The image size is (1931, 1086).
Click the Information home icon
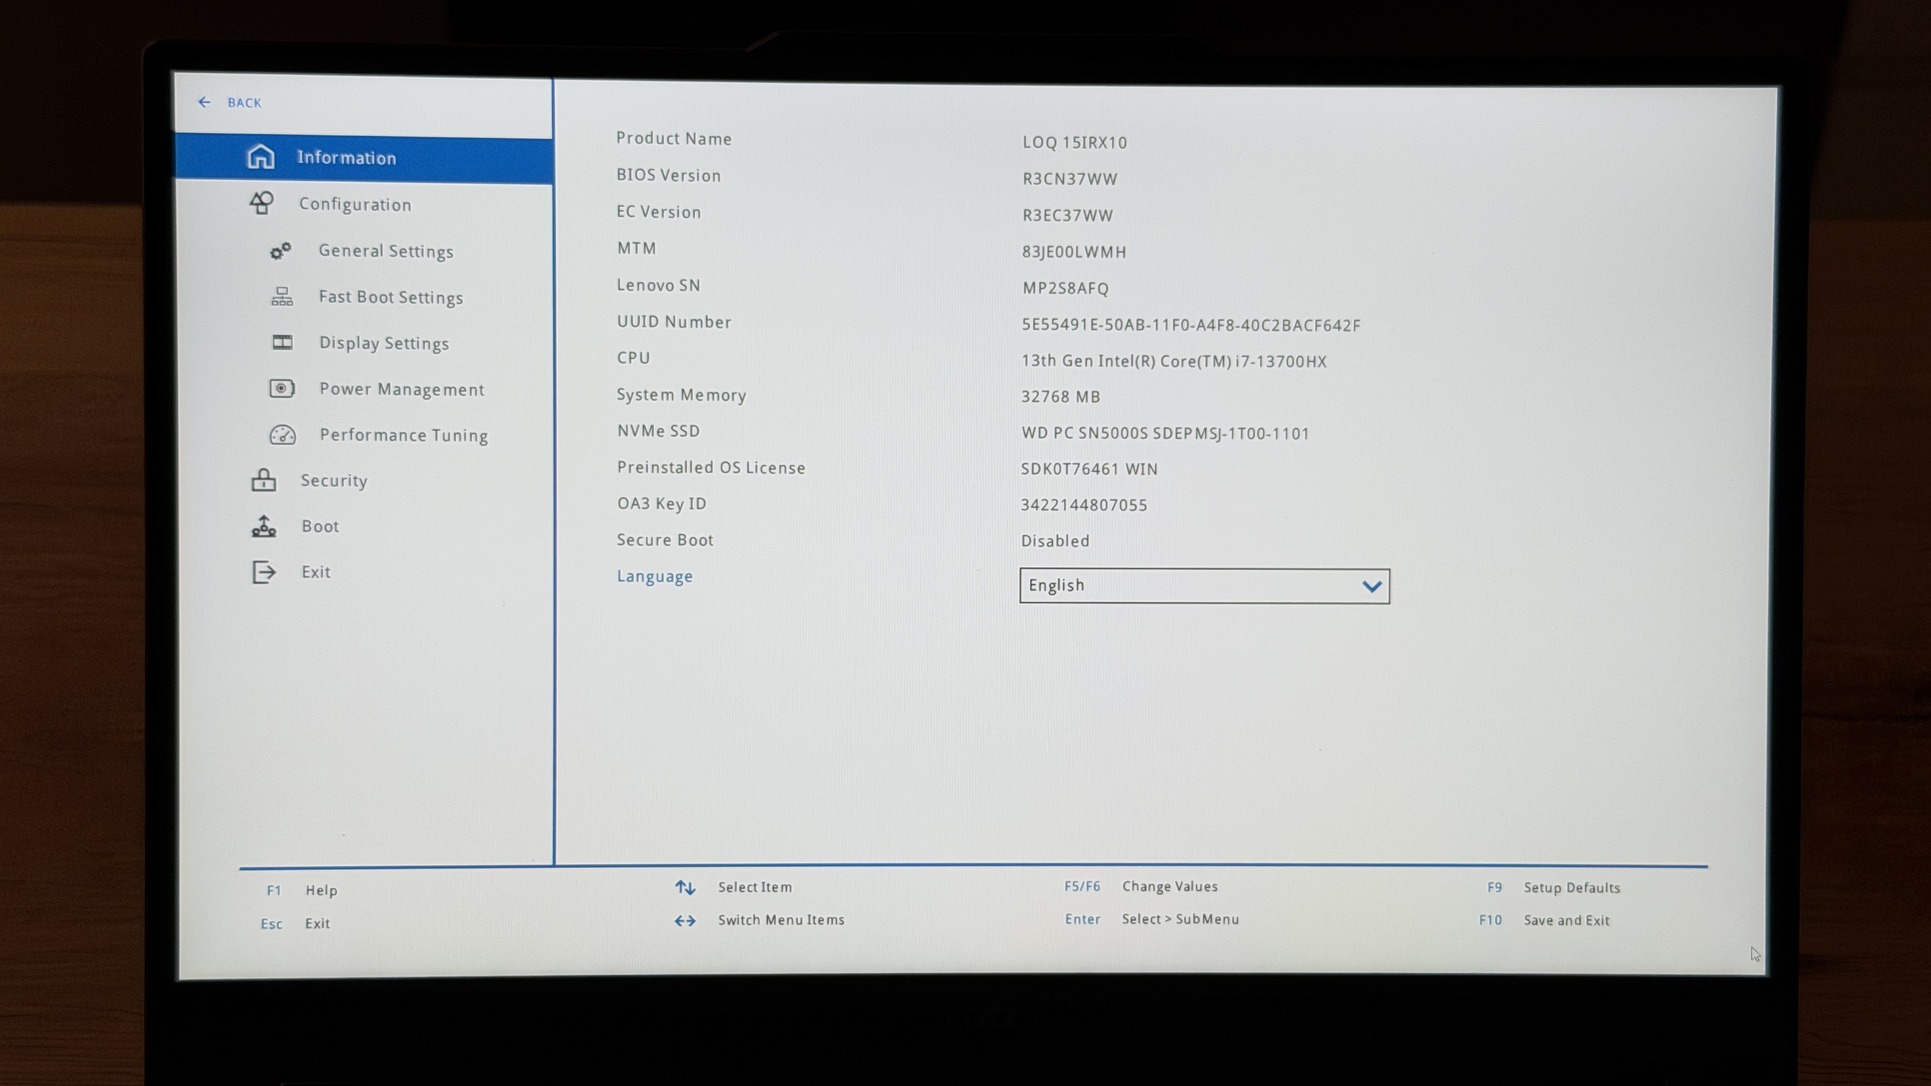(x=260, y=157)
